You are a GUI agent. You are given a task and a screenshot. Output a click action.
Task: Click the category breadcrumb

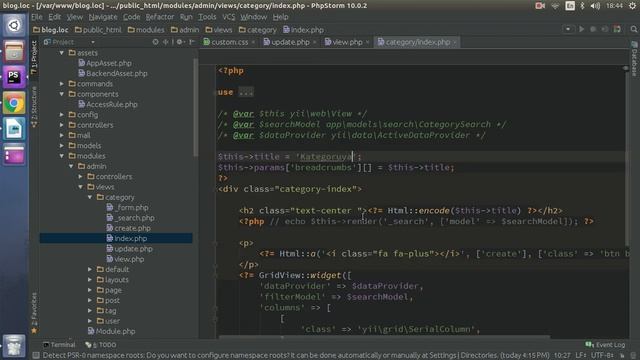258,30
